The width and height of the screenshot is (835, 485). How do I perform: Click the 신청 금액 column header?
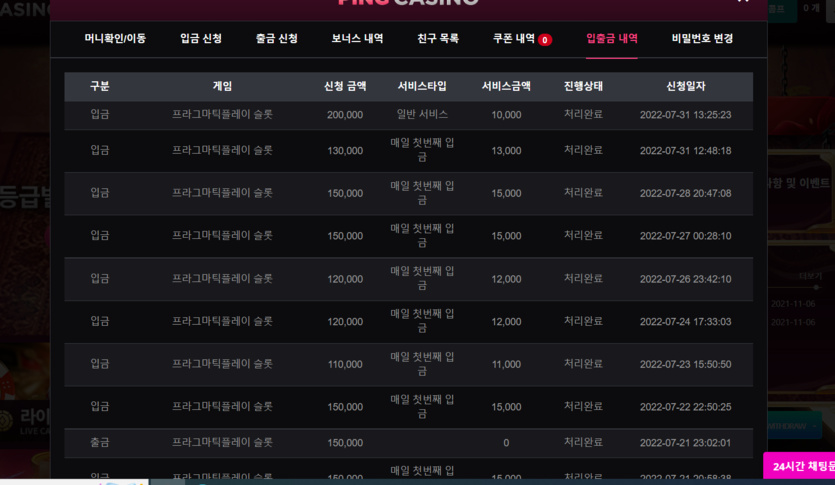click(x=345, y=86)
